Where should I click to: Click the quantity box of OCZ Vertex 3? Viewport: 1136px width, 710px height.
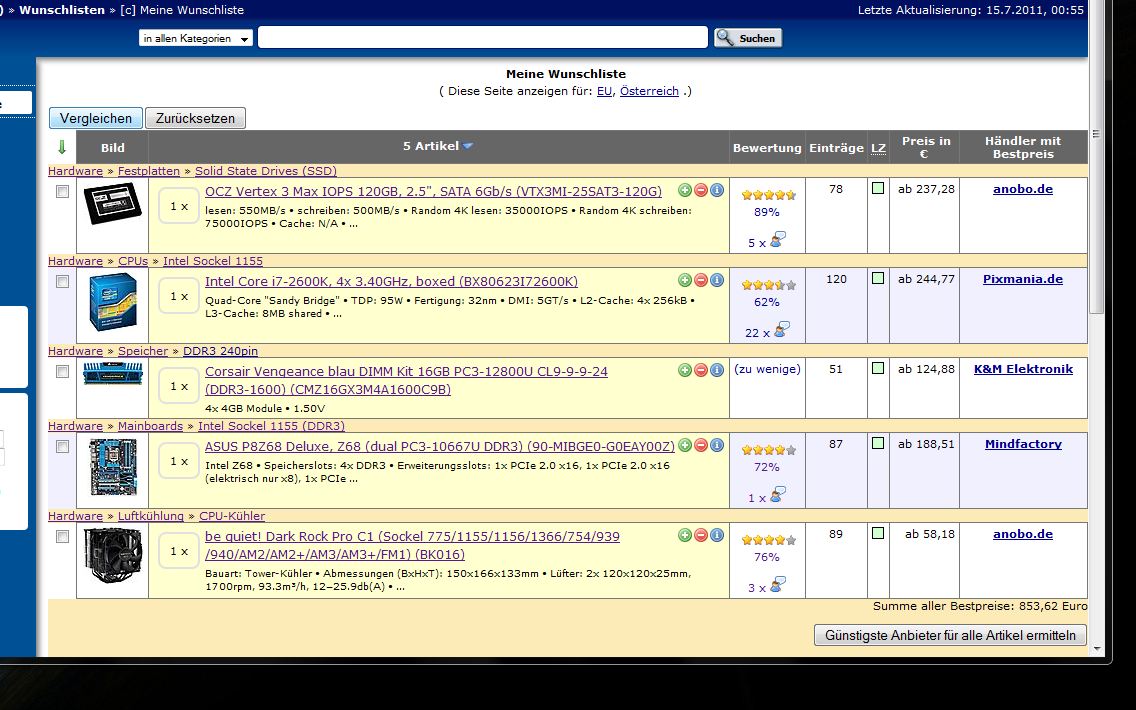click(179, 206)
